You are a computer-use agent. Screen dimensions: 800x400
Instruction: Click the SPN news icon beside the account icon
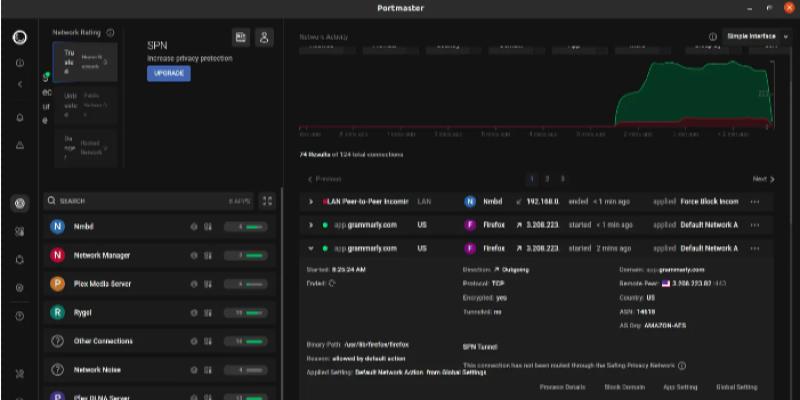point(241,37)
